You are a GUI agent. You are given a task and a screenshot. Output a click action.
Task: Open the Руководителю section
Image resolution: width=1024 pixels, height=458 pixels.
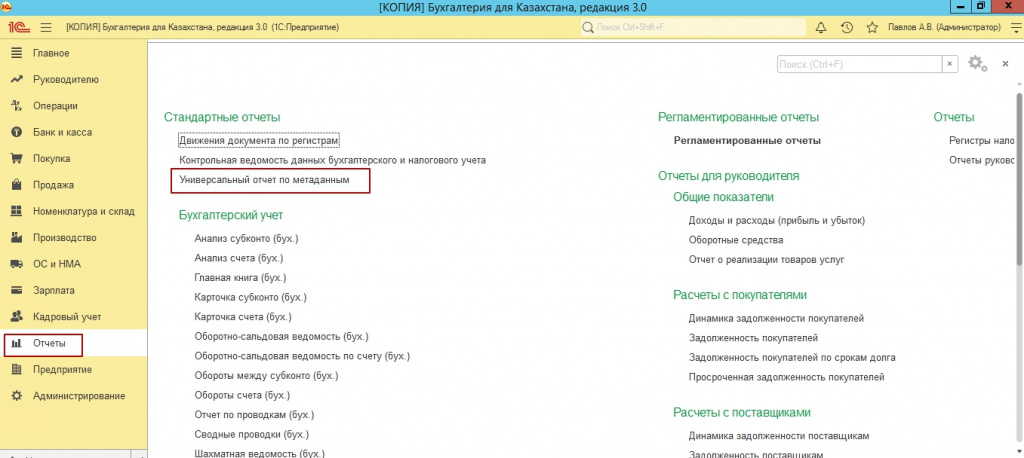click(65, 80)
